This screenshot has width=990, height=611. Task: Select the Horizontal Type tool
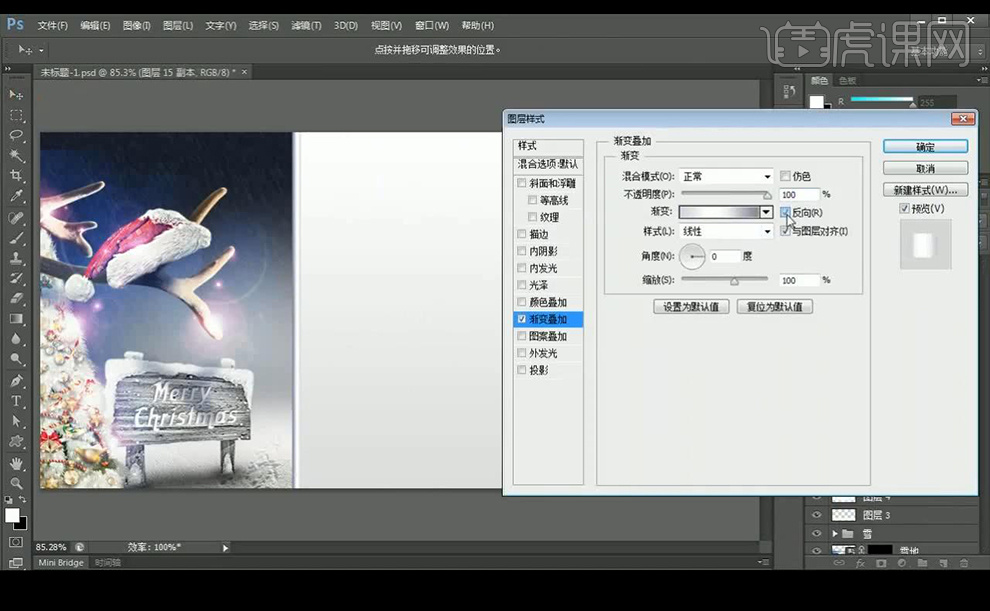pos(16,401)
